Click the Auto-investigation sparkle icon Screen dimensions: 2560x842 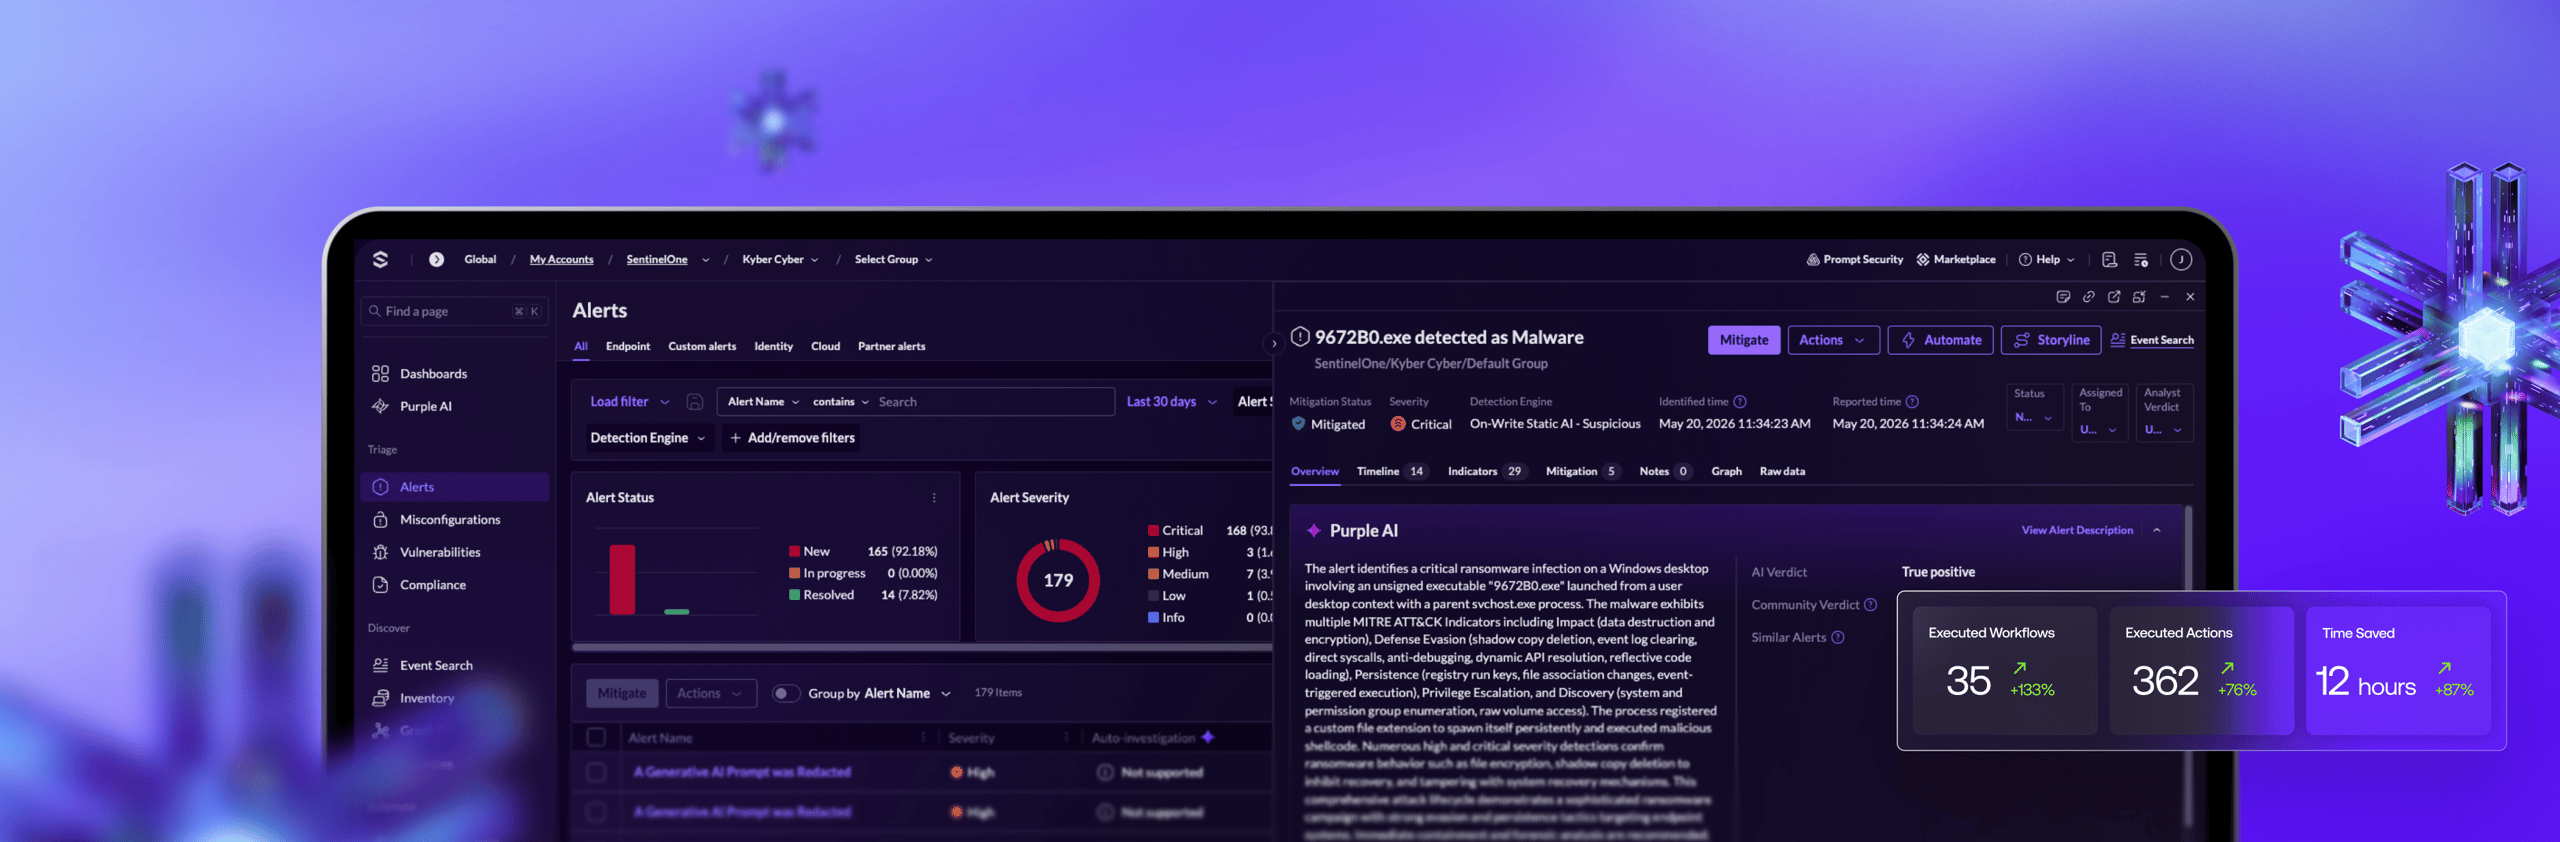click(1208, 738)
